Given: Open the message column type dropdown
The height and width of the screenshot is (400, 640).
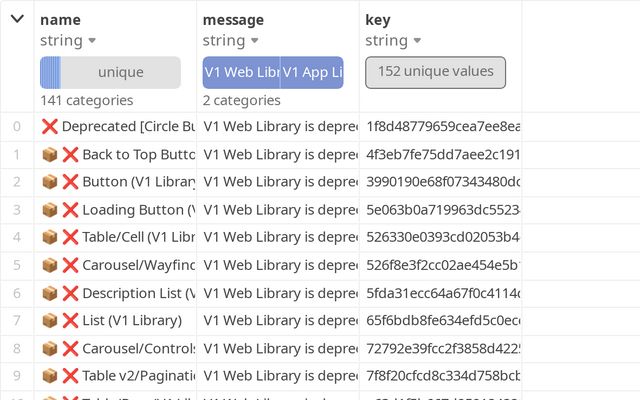Looking at the screenshot, I should pos(254,41).
